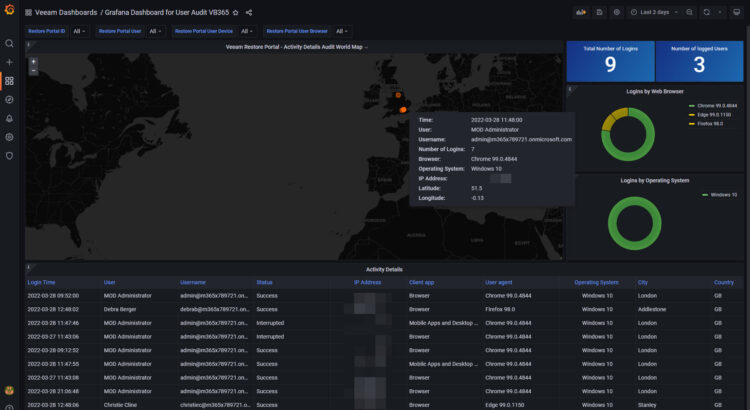Open Restore Portal ID dropdown
This screenshot has width=750, height=410.
coord(79,31)
